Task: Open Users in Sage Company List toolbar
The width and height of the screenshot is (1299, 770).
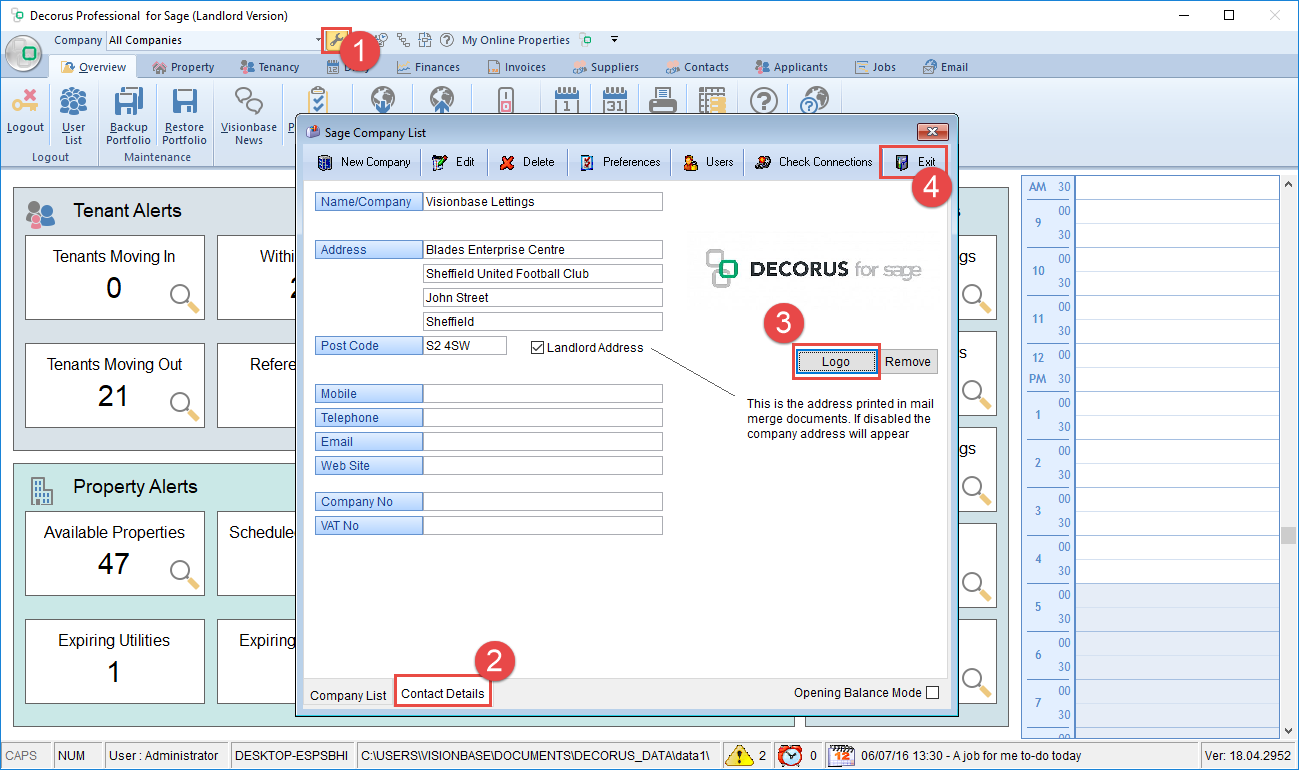Action: pyautogui.click(x=708, y=162)
